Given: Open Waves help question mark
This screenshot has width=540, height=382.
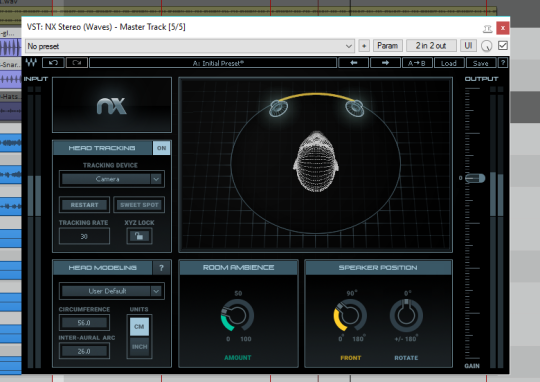Looking at the screenshot, I should [x=503, y=63].
